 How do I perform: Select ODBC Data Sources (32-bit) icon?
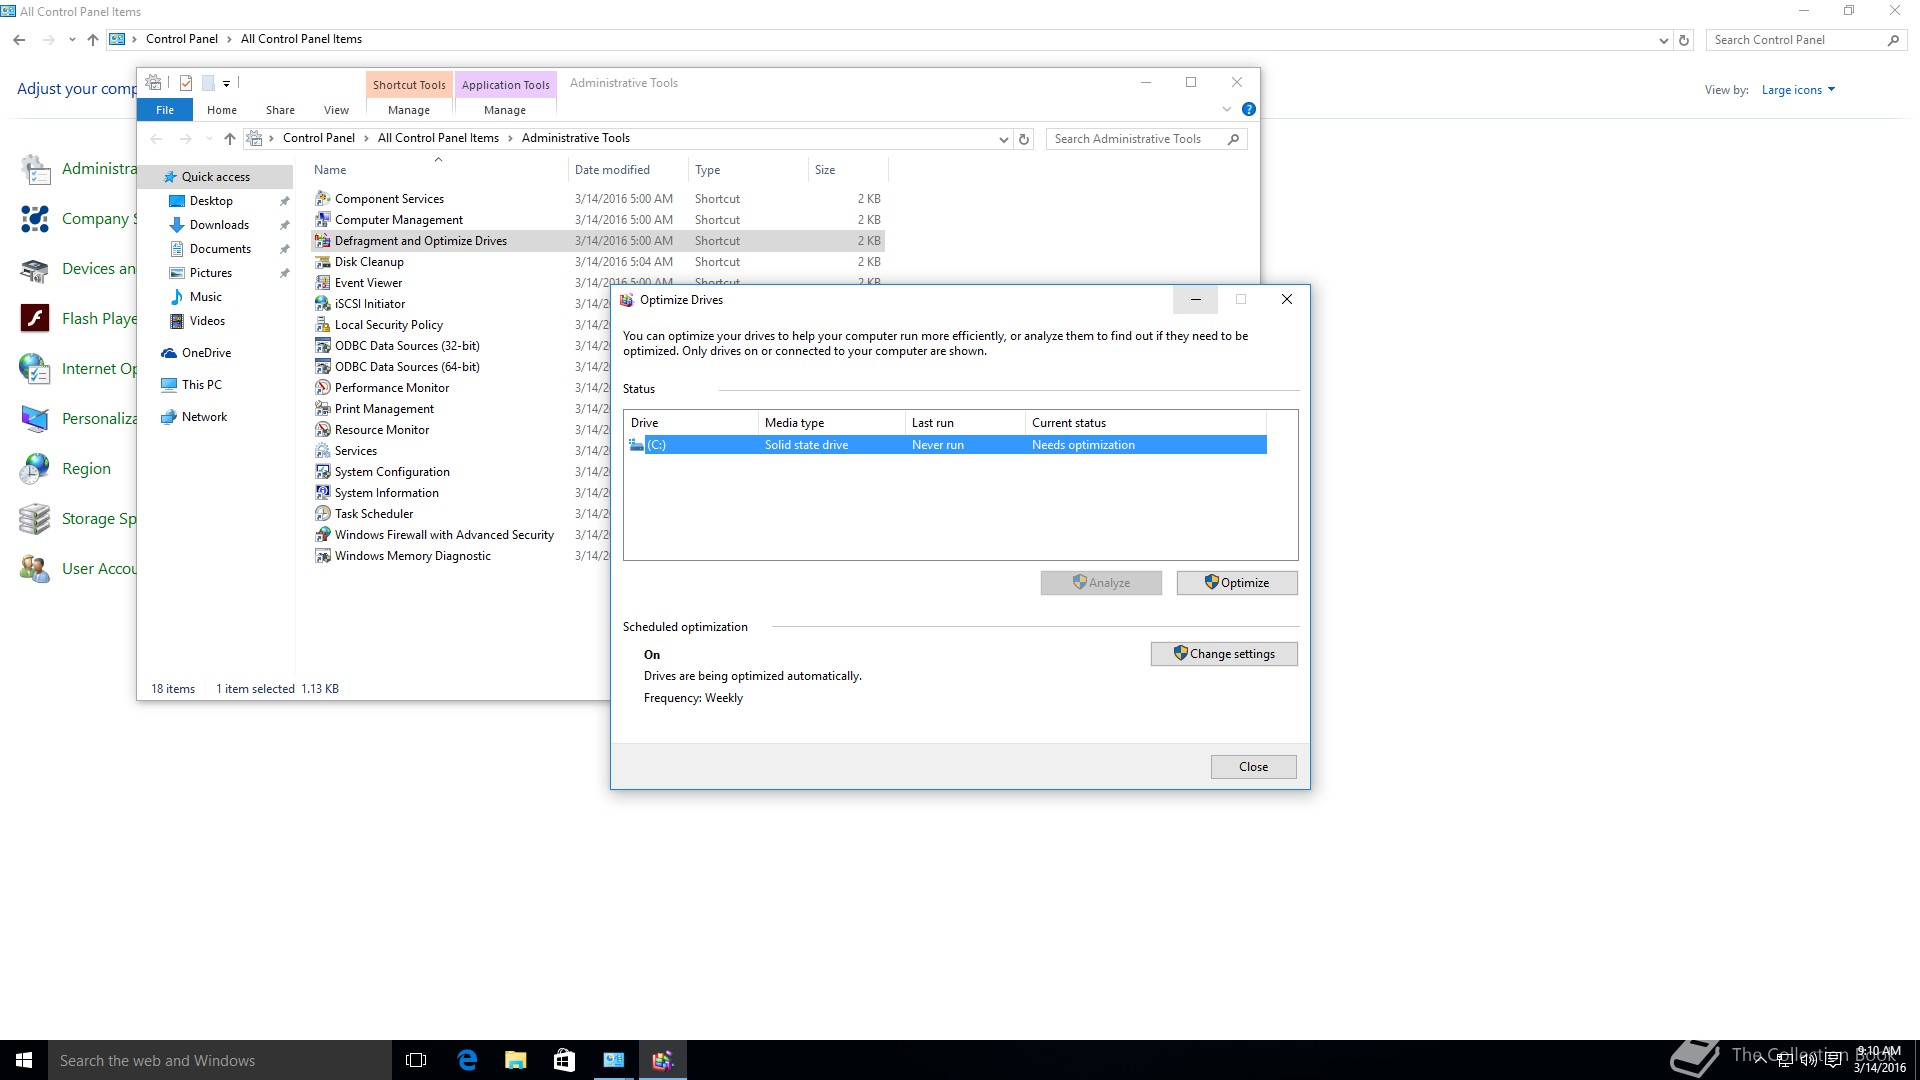[x=322, y=346]
